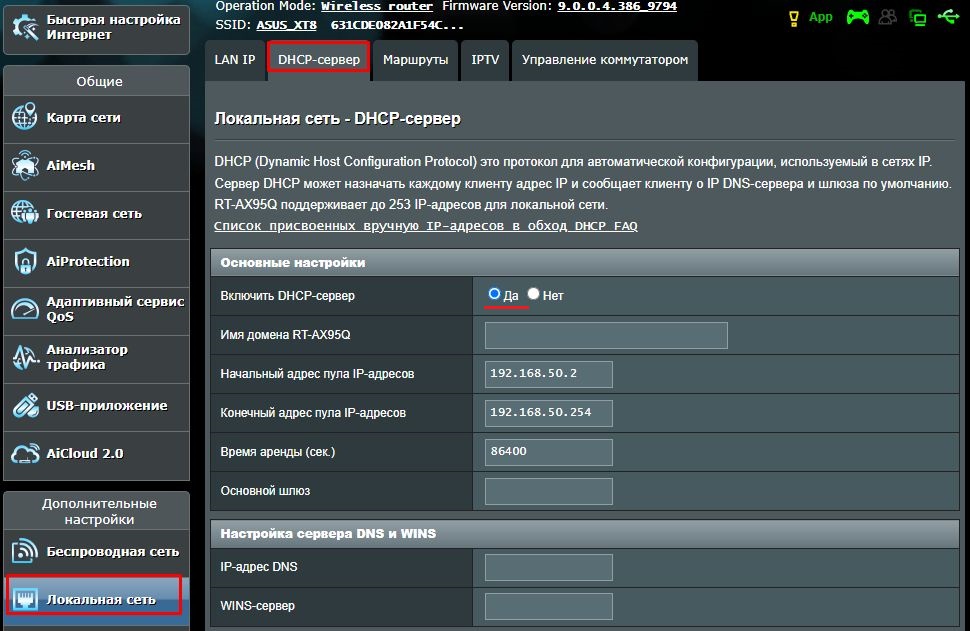
Task: Click the ASUS_XT8 SSID link
Action: click(x=286, y=25)
